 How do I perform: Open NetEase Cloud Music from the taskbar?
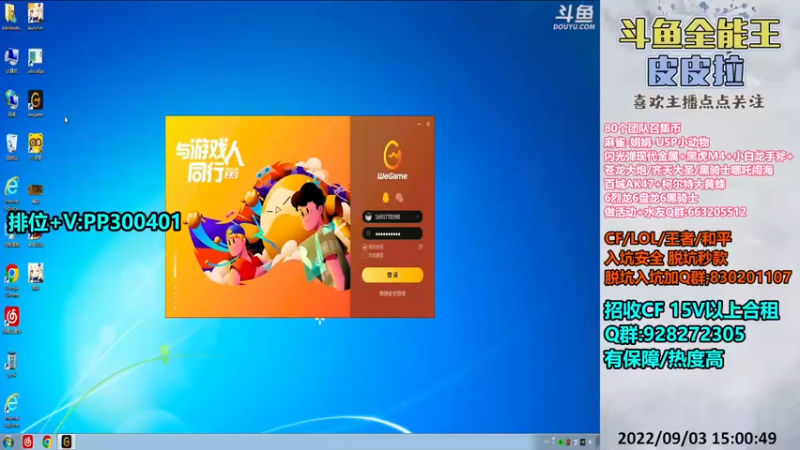click(x=28, y=442)
